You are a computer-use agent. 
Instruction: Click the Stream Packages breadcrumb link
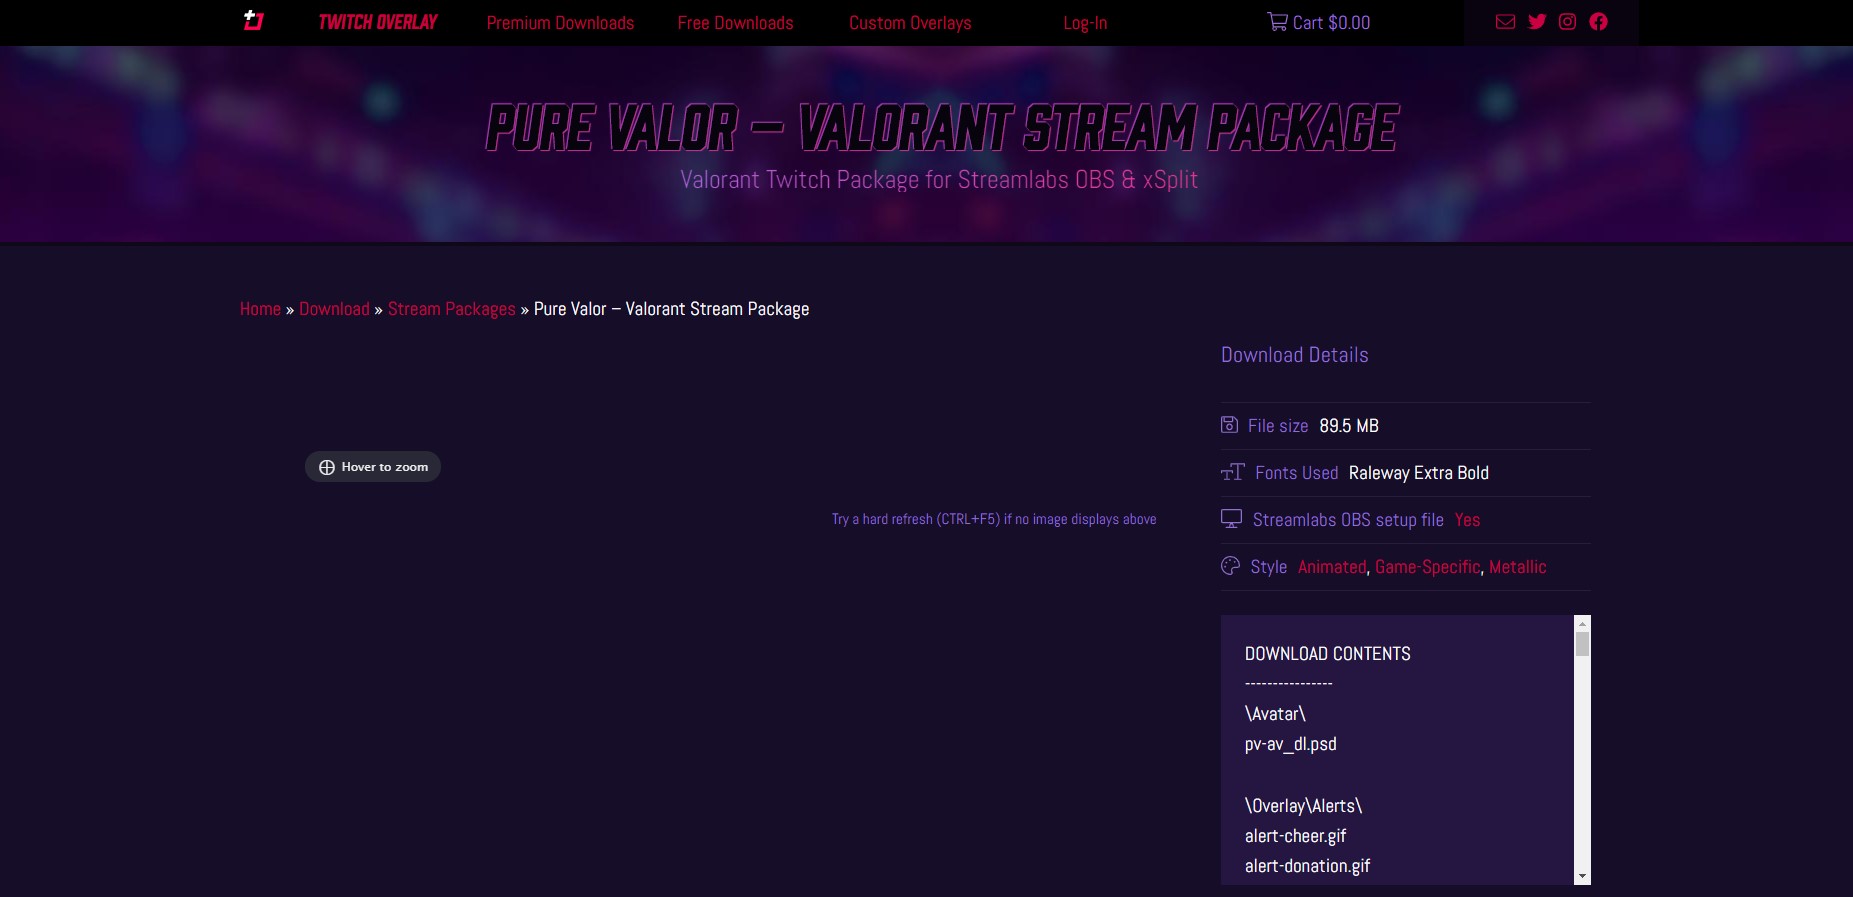tap(452, 309)
